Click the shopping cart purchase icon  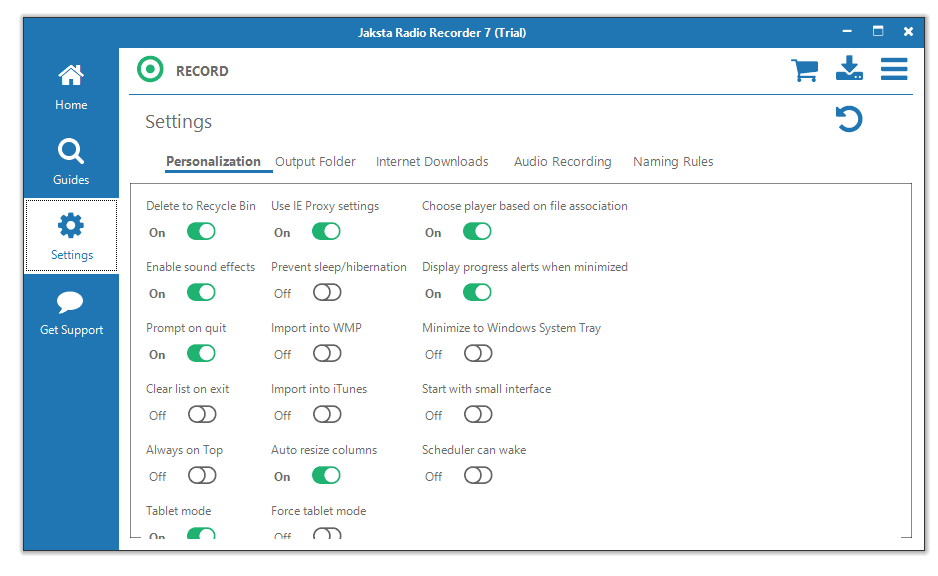(804, 70)
